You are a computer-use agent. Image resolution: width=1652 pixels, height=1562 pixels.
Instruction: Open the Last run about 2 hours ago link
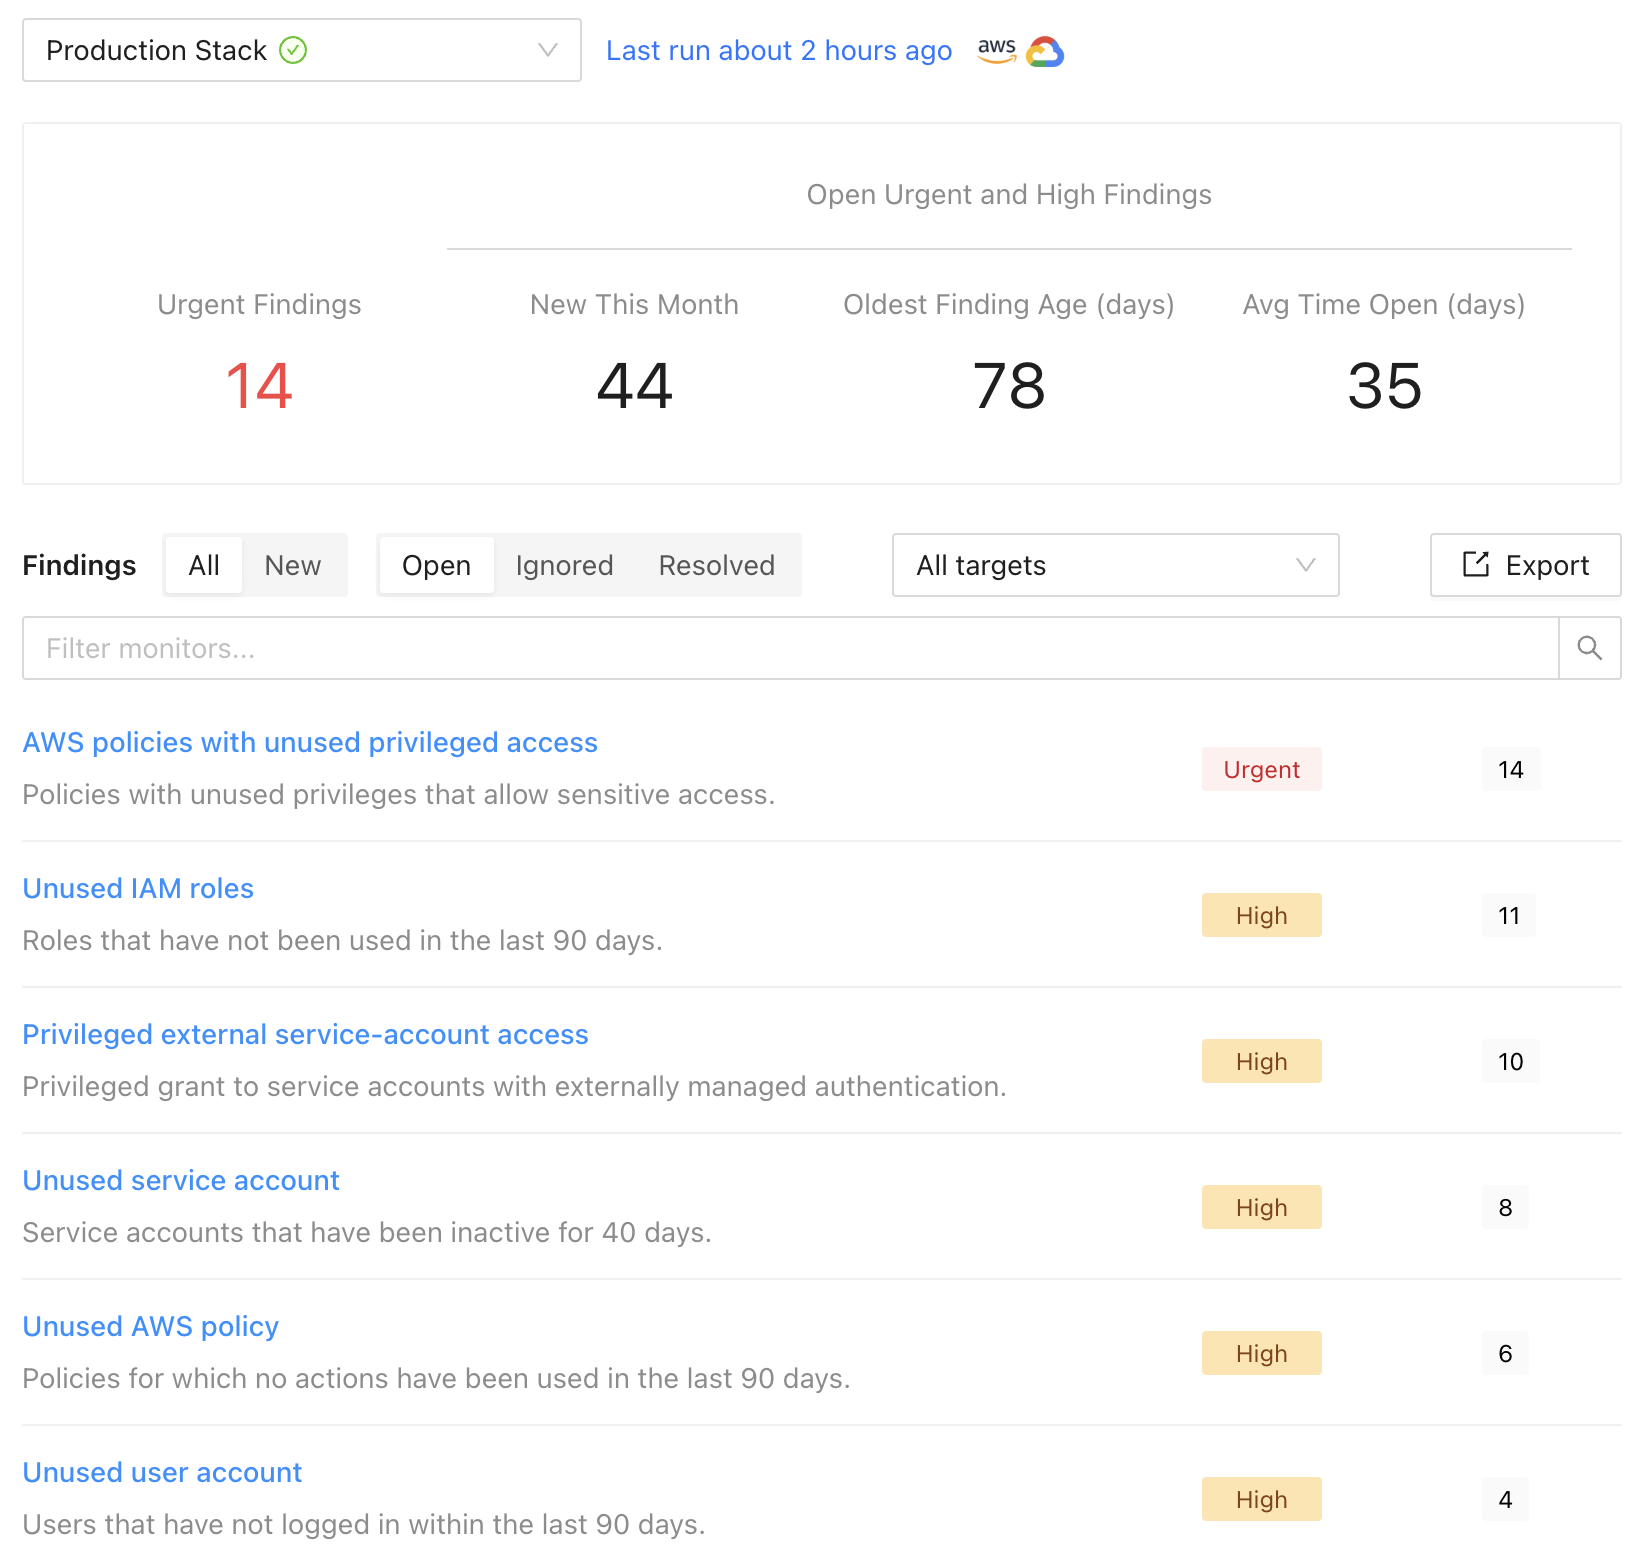778,50
